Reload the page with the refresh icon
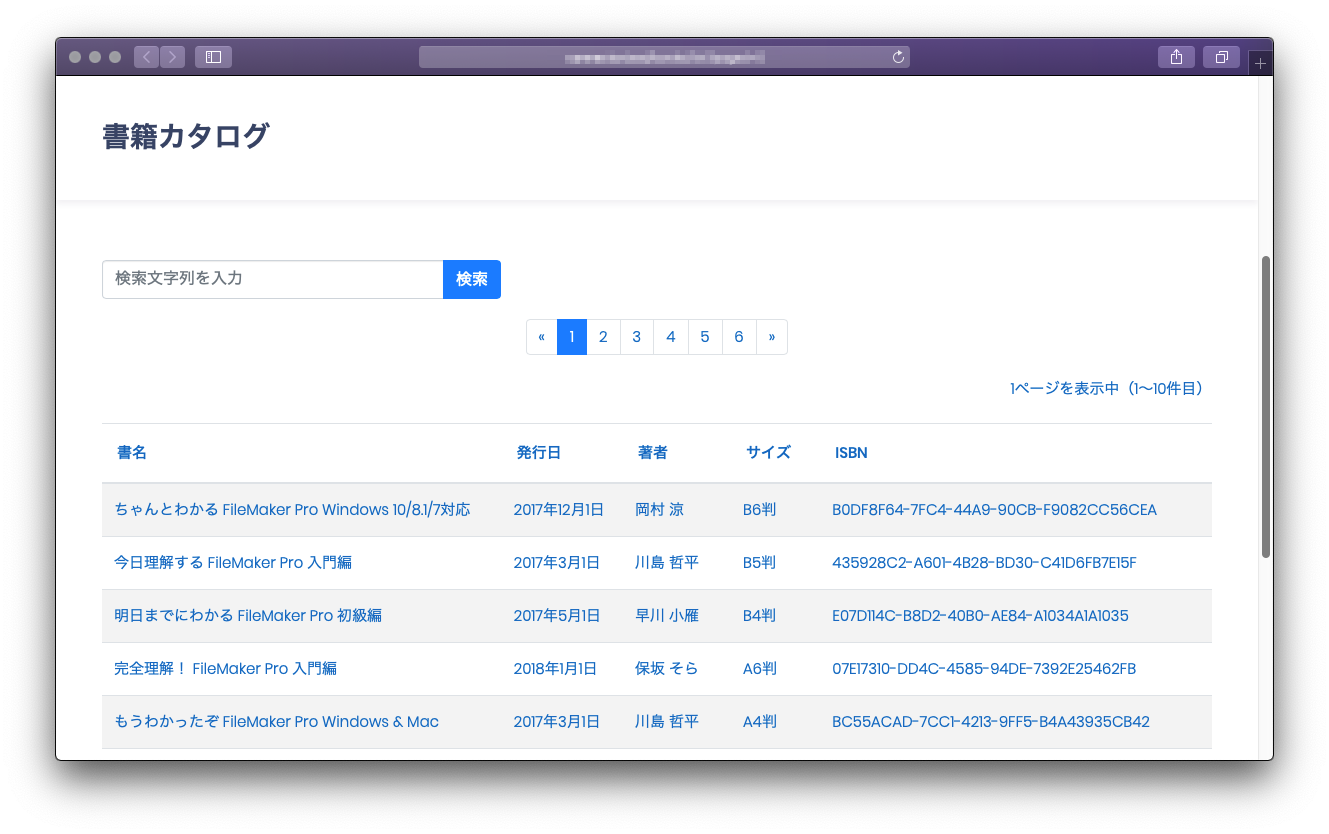The image size is (1329, 834). [898, 57]
